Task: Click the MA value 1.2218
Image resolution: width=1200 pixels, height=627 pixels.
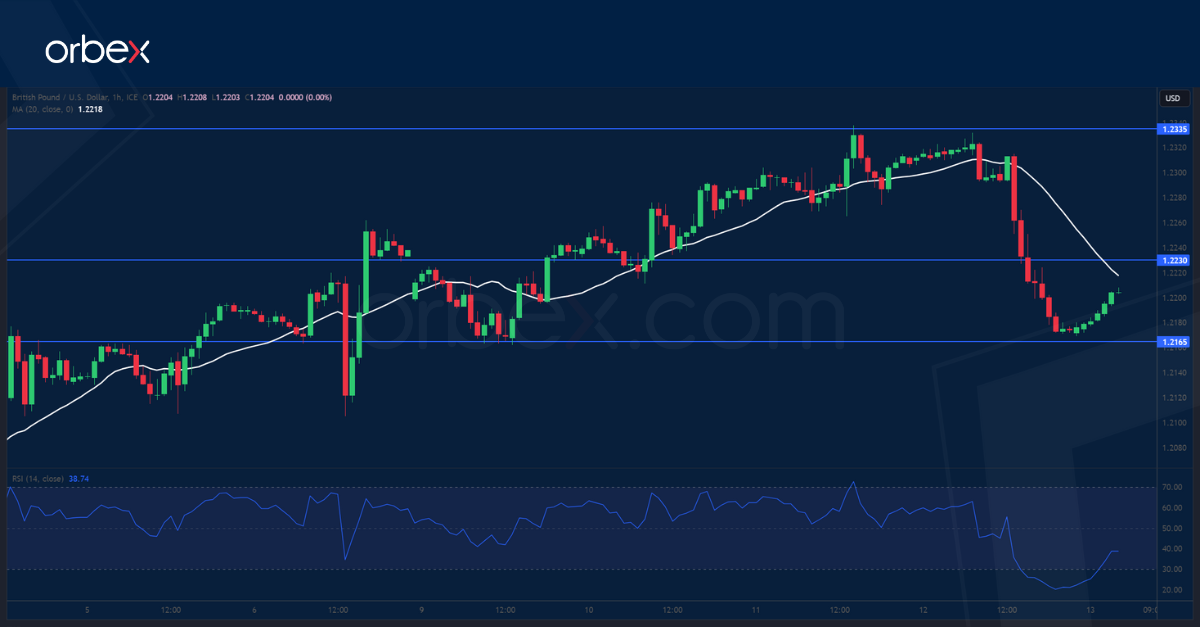Action: [x=88, y=108]
